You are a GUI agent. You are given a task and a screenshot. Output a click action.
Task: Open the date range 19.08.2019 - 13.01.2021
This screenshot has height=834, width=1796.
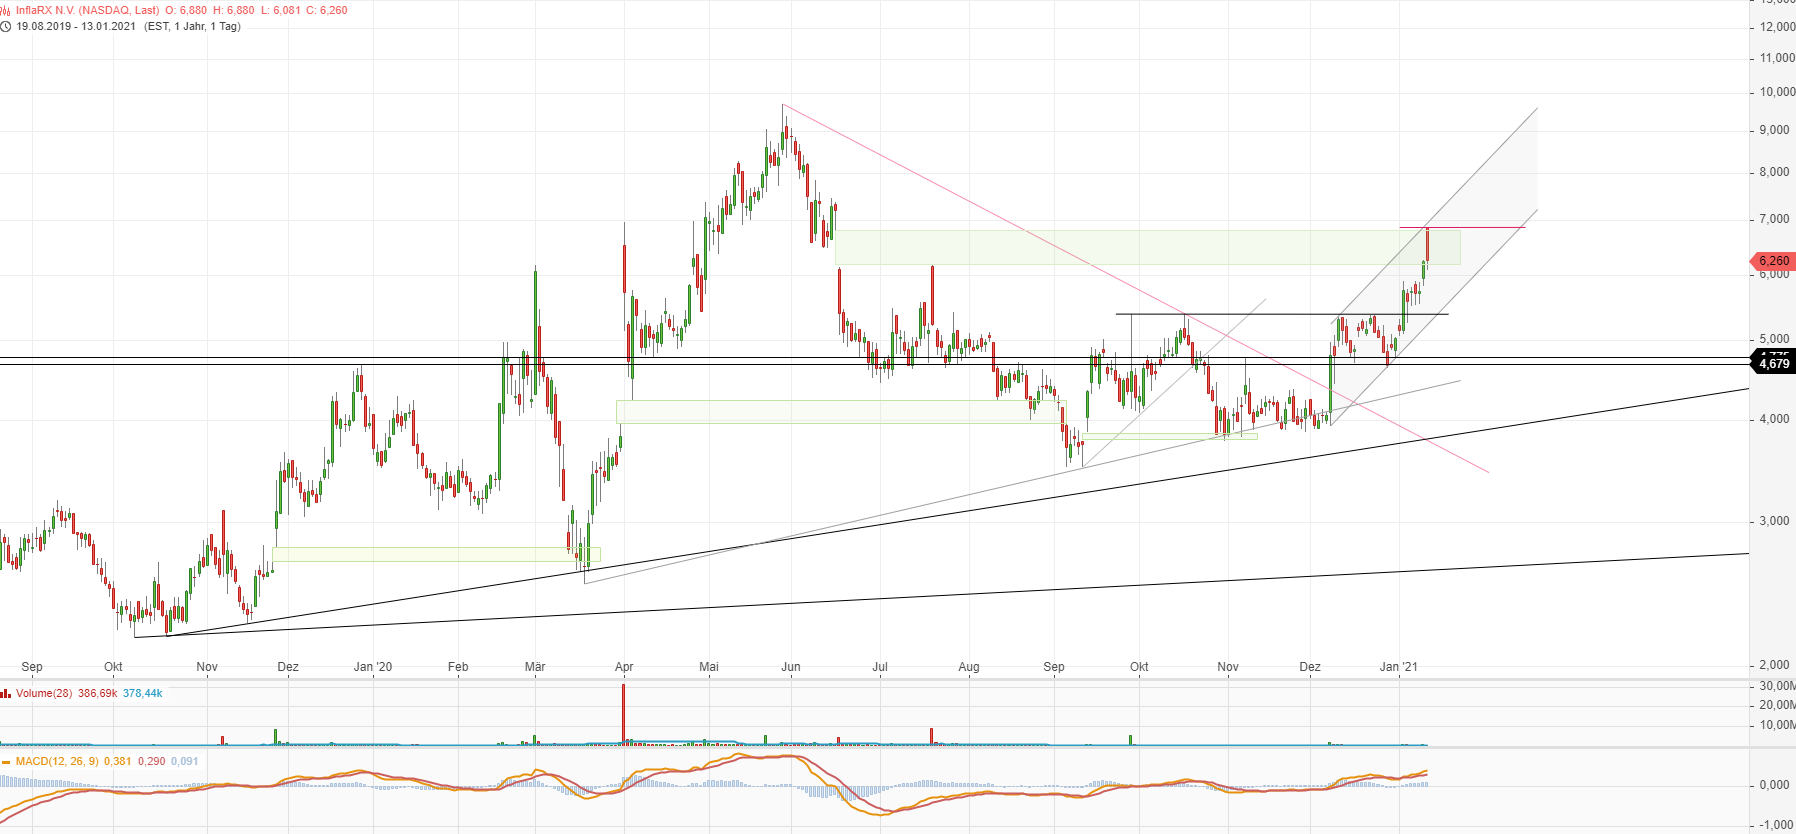tap(76, 27)
